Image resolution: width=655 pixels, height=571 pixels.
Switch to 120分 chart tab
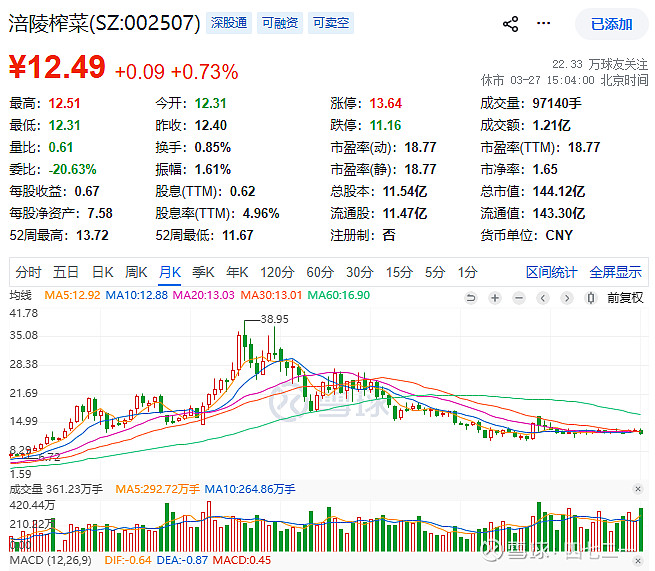point(277,272)
